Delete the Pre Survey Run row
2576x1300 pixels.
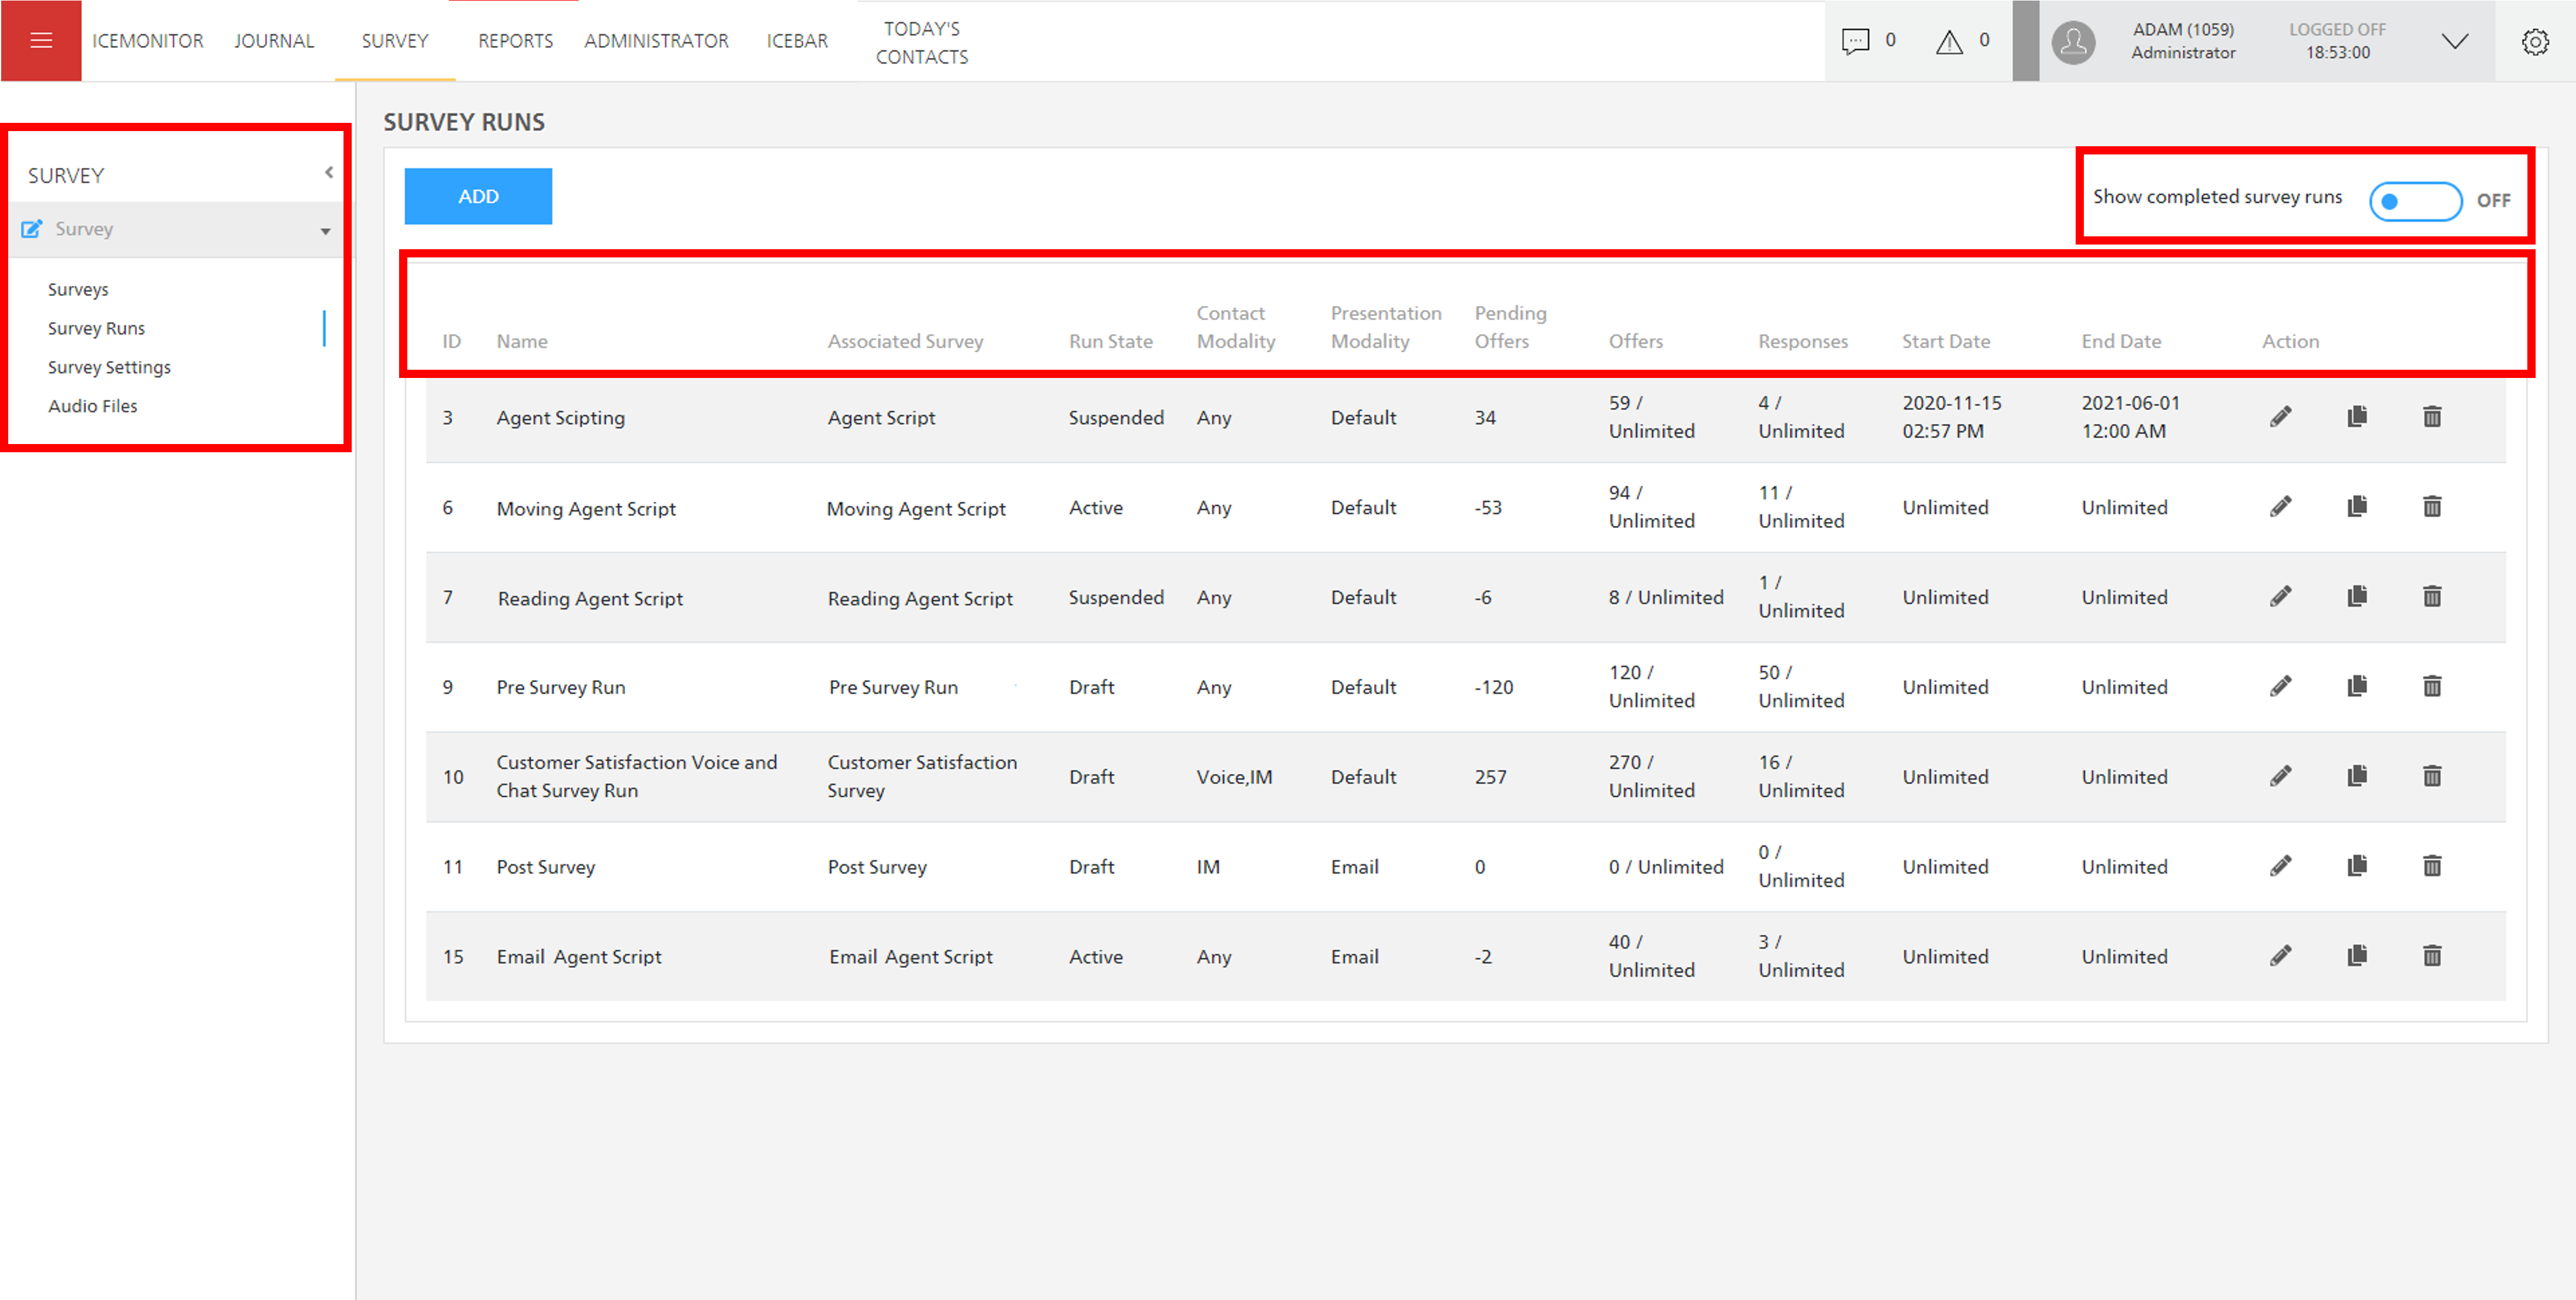click(2432, 685)
